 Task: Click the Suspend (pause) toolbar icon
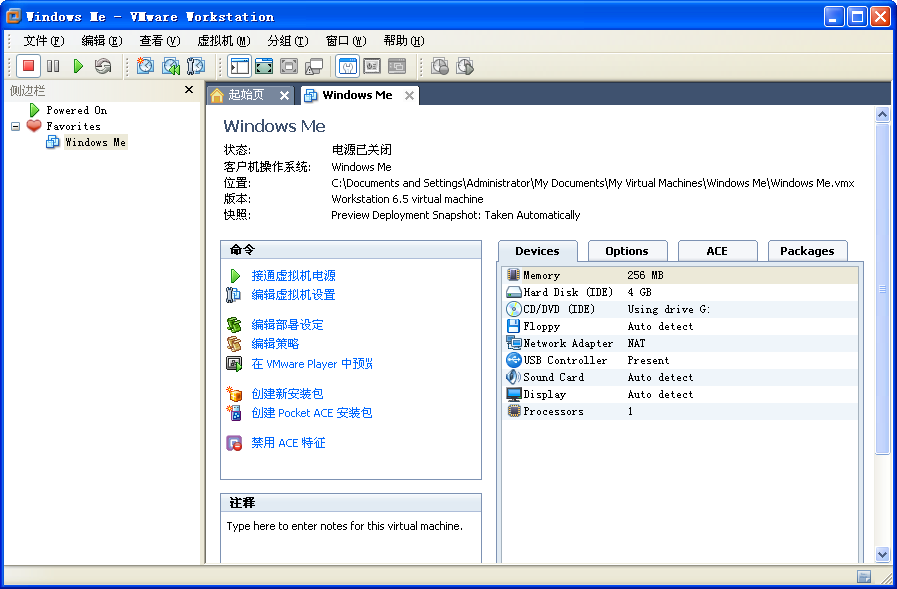pyautogui.click(x=53, y=66)
